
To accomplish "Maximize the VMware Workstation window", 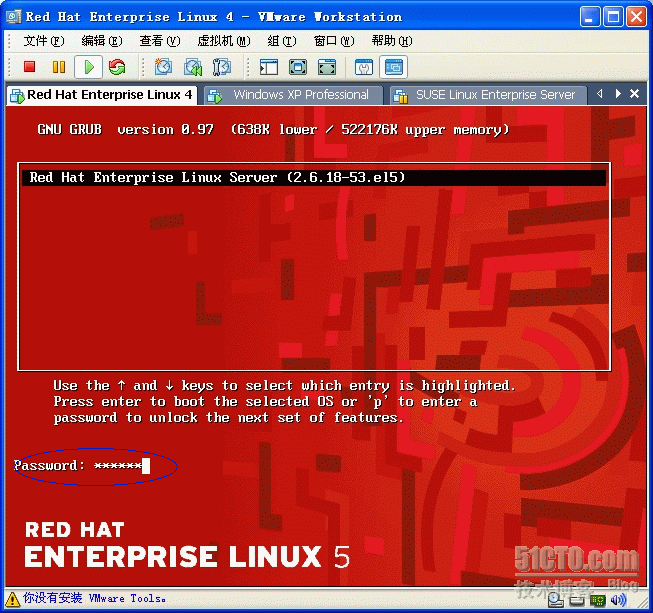I will tap(613, 17).
